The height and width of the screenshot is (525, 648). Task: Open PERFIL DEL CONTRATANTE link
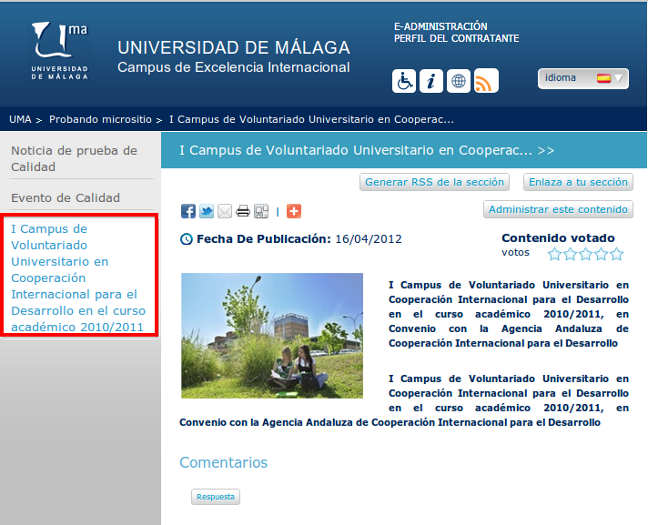(456, 38)
